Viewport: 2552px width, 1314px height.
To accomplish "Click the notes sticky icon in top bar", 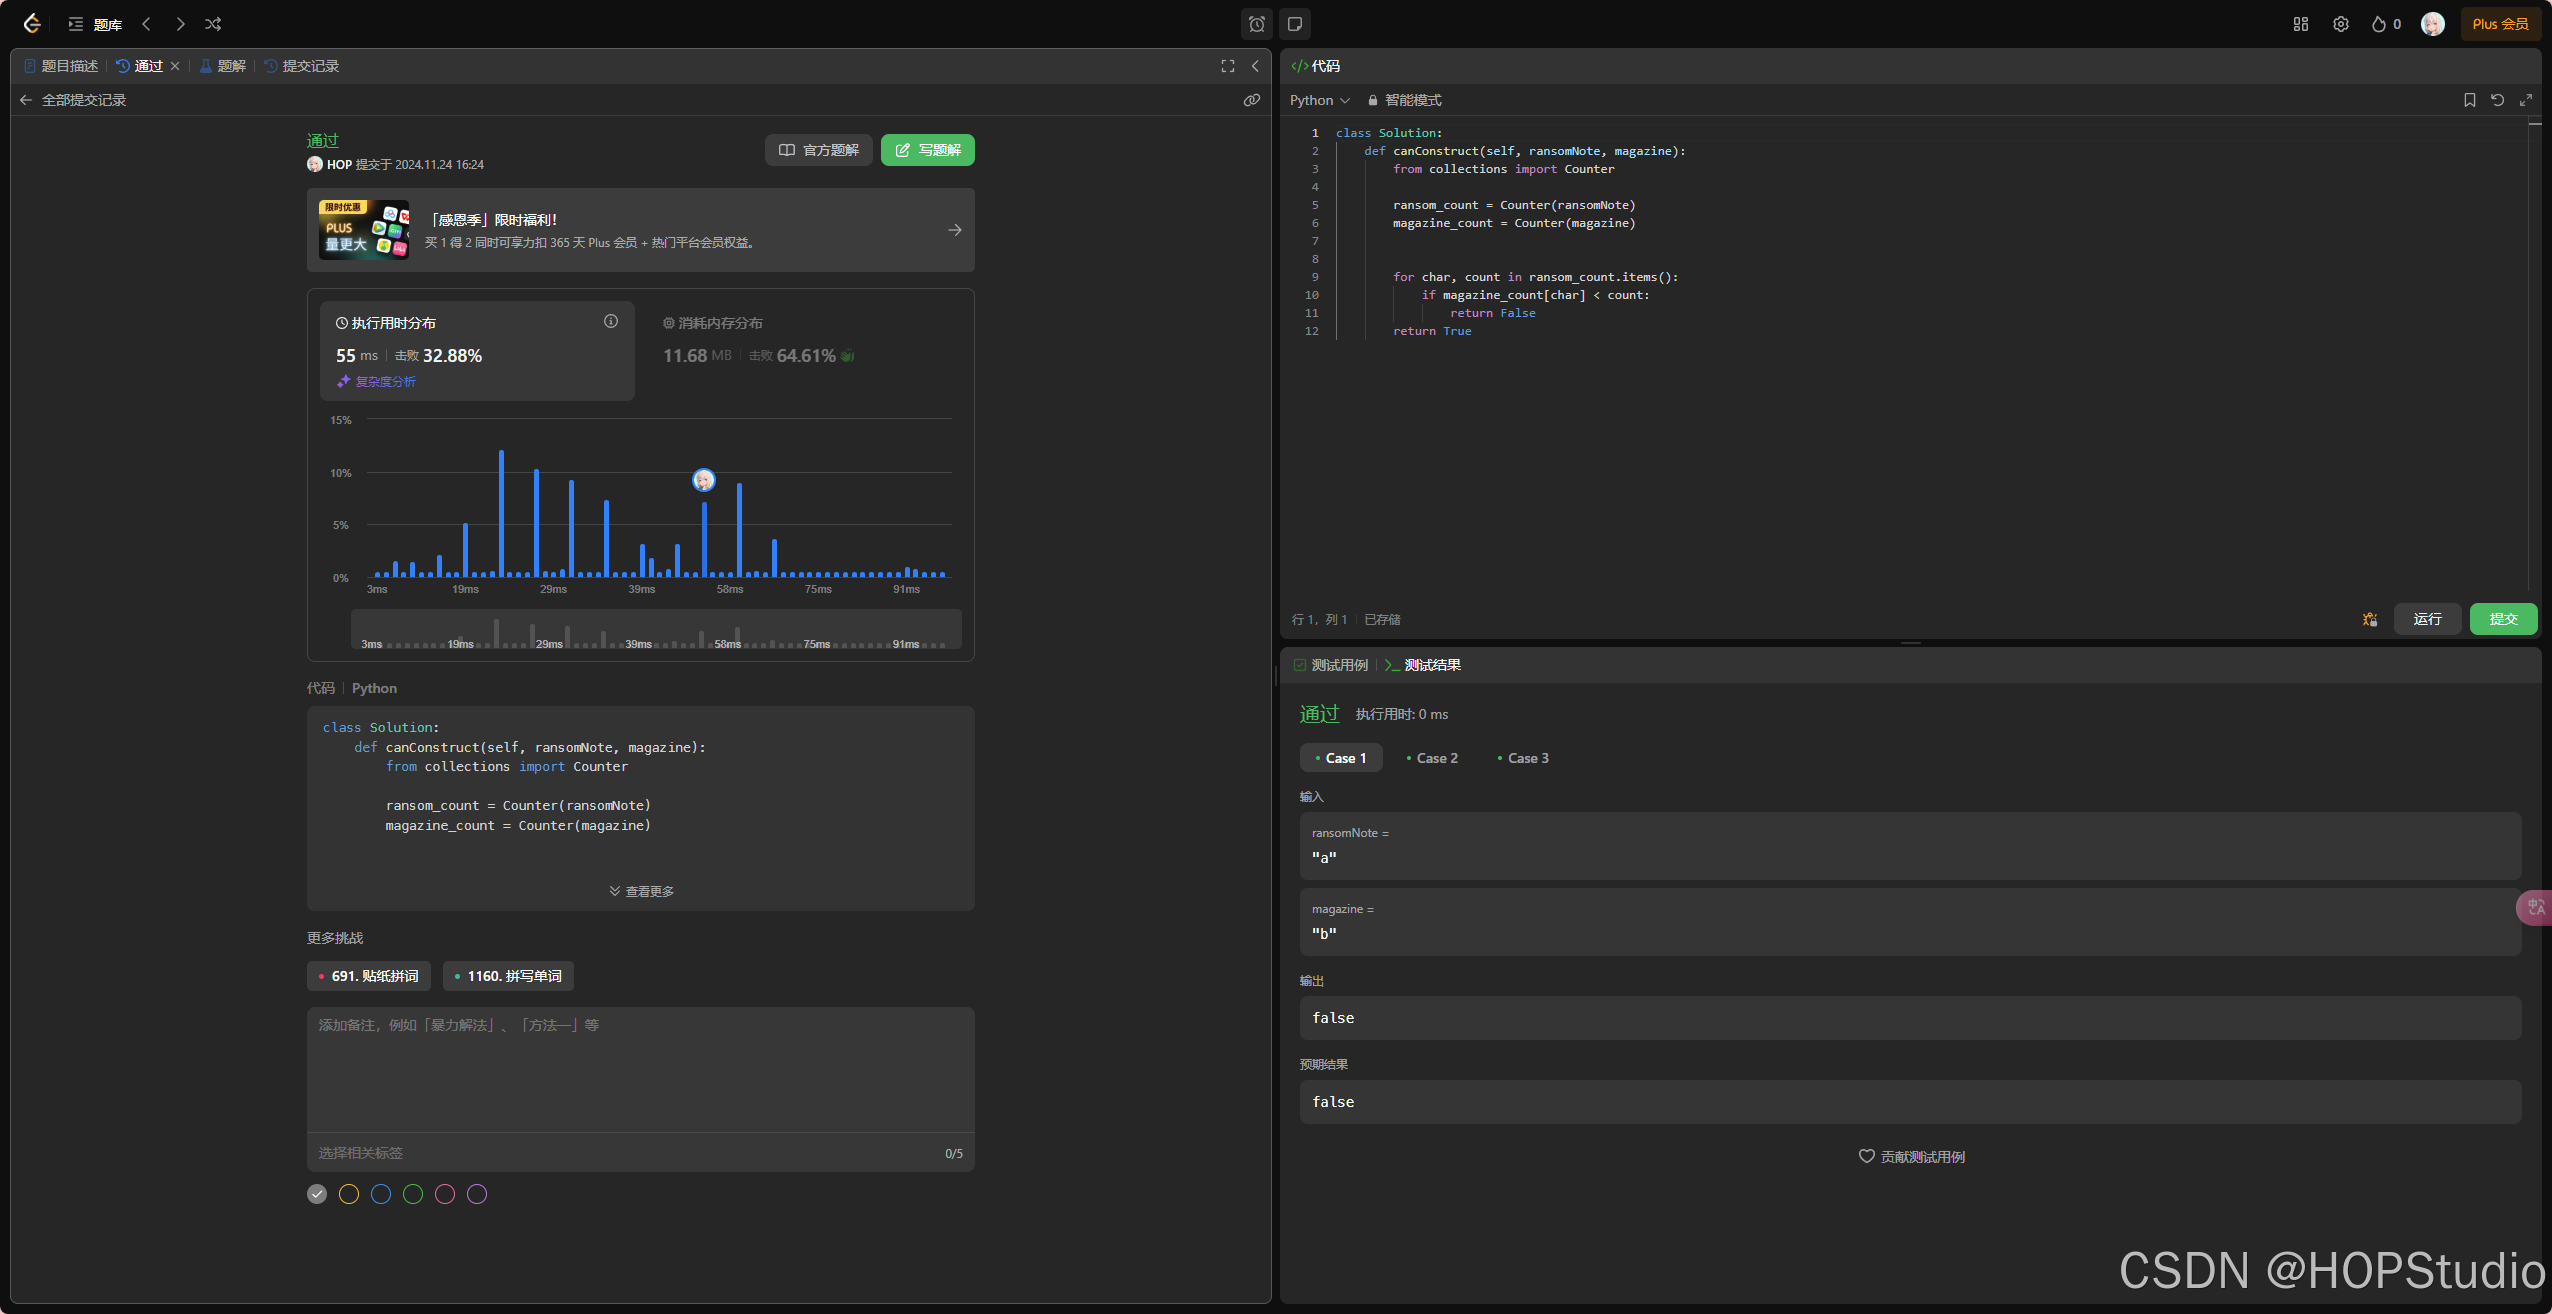I will point(1295,24).
